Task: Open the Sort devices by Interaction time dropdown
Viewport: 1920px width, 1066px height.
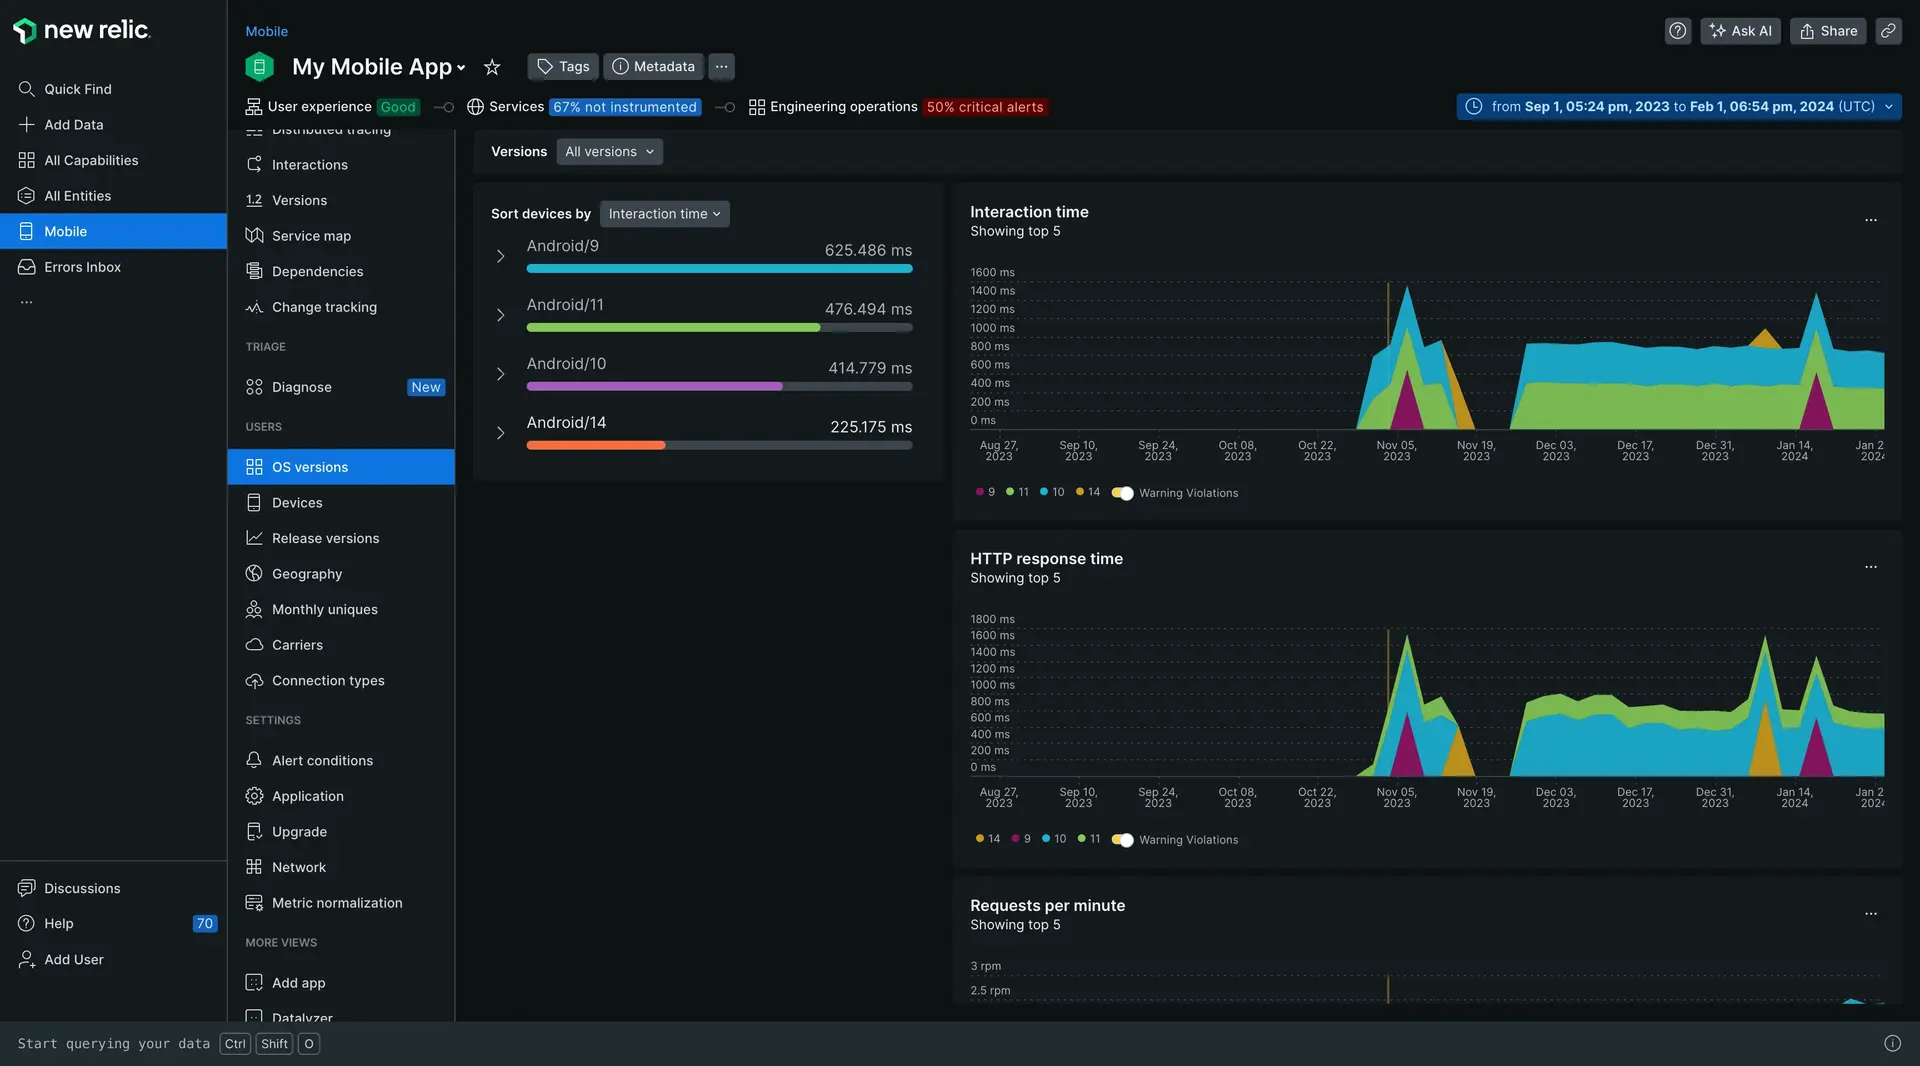Action: click(664, 214)
